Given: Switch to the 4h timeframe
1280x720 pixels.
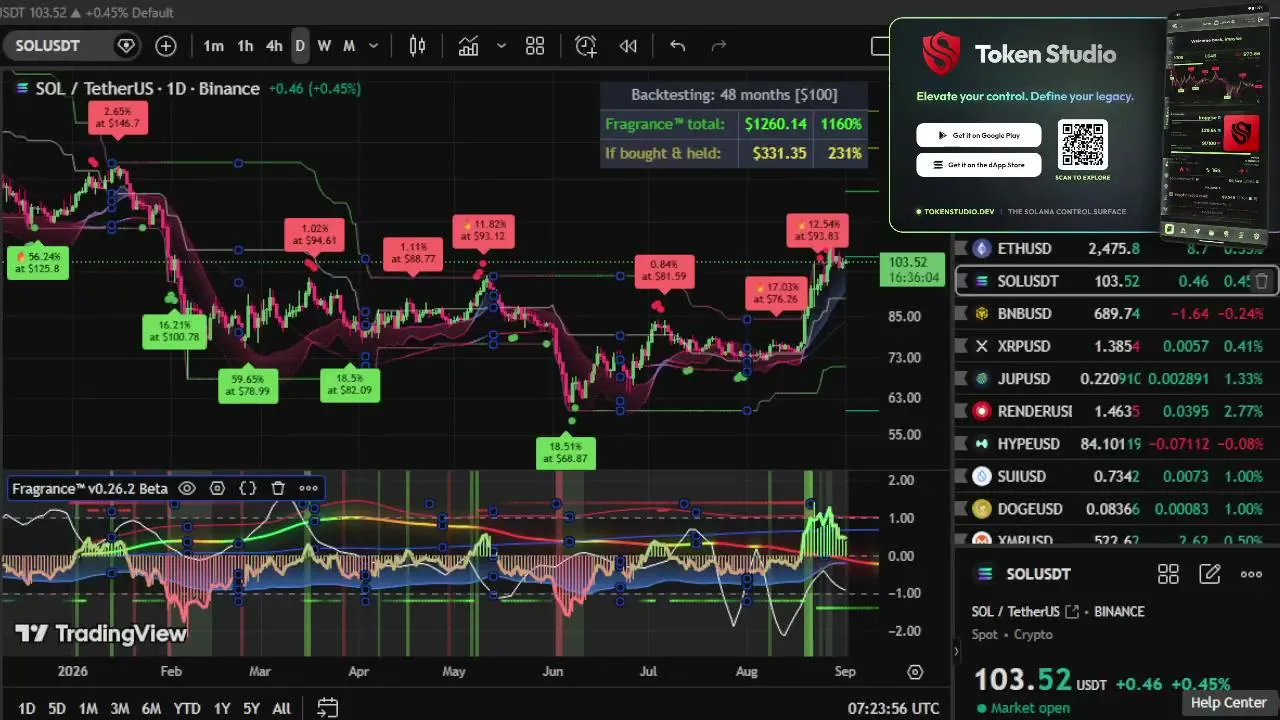Looking at the screenshot, I should tap(274, 46).
